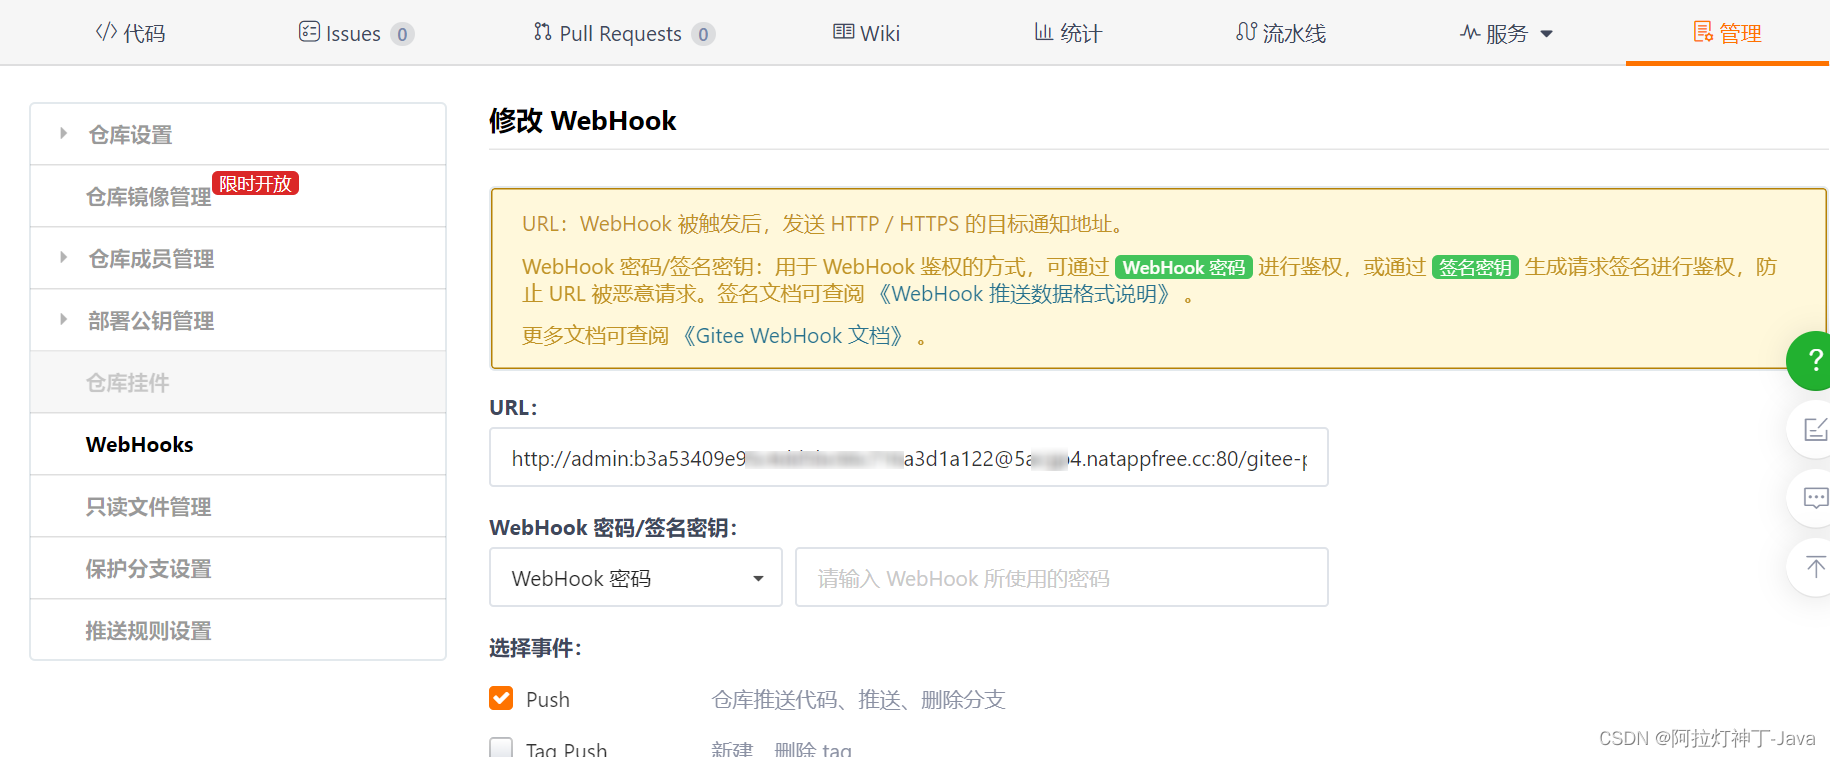Click the green WebHook 密码 badge
This screenshot has height=757, width=1830.
1183,267
